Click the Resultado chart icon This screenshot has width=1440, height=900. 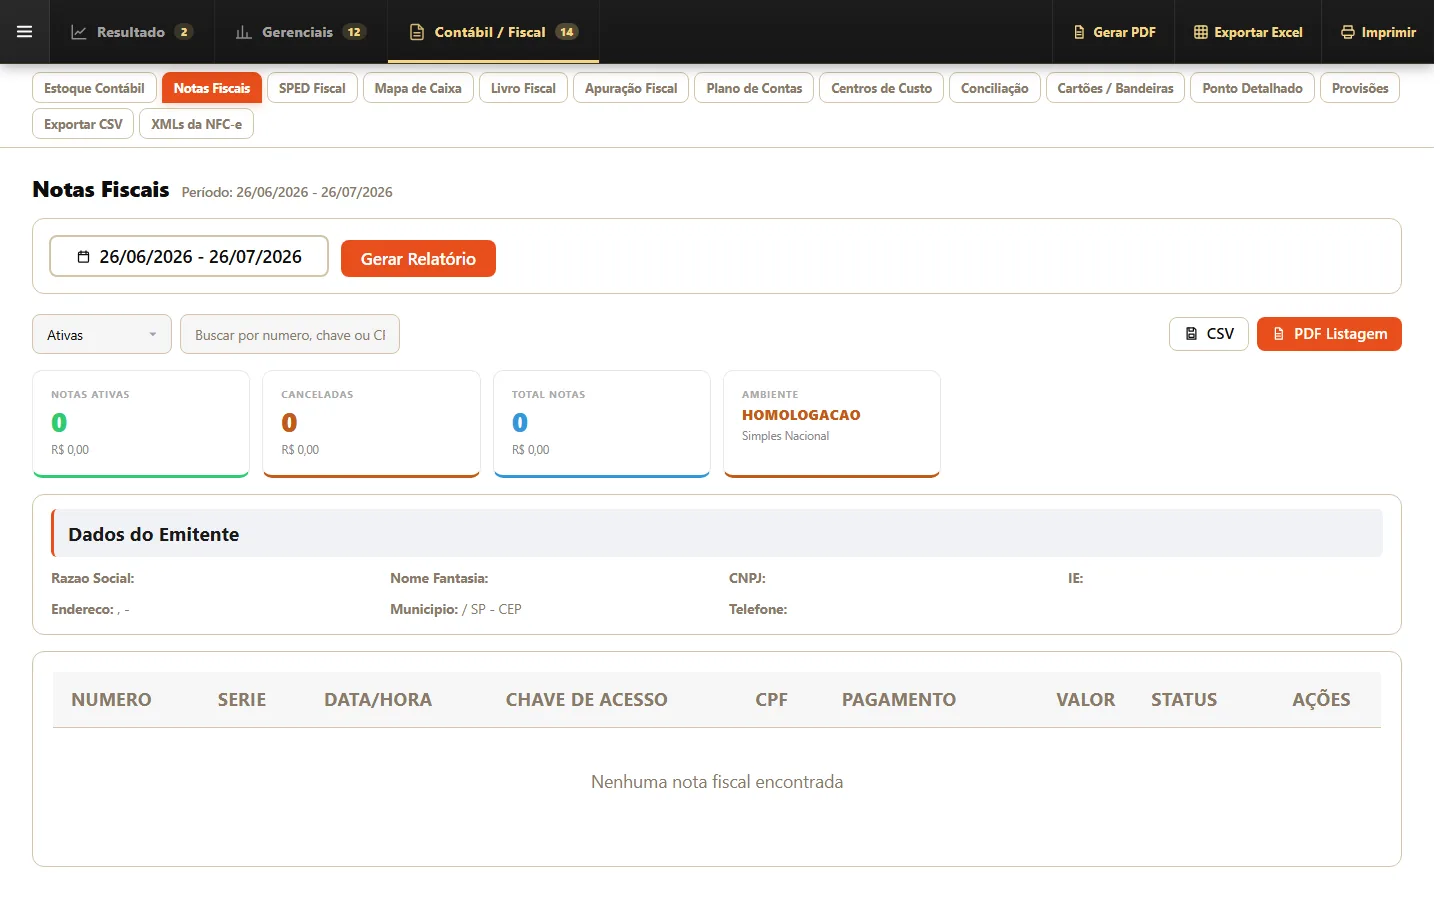pos(79,32)
